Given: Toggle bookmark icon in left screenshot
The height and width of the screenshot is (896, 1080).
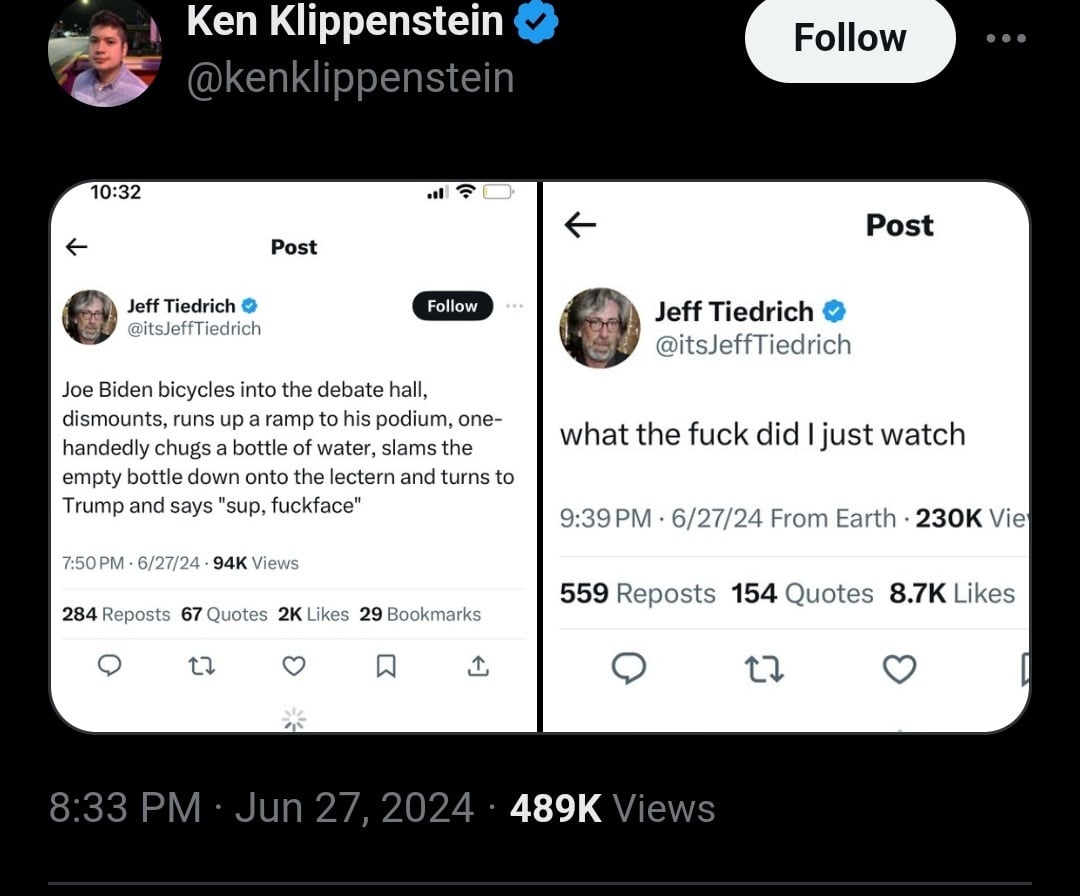Looking at the screenshot, I should tap(386, 665).
